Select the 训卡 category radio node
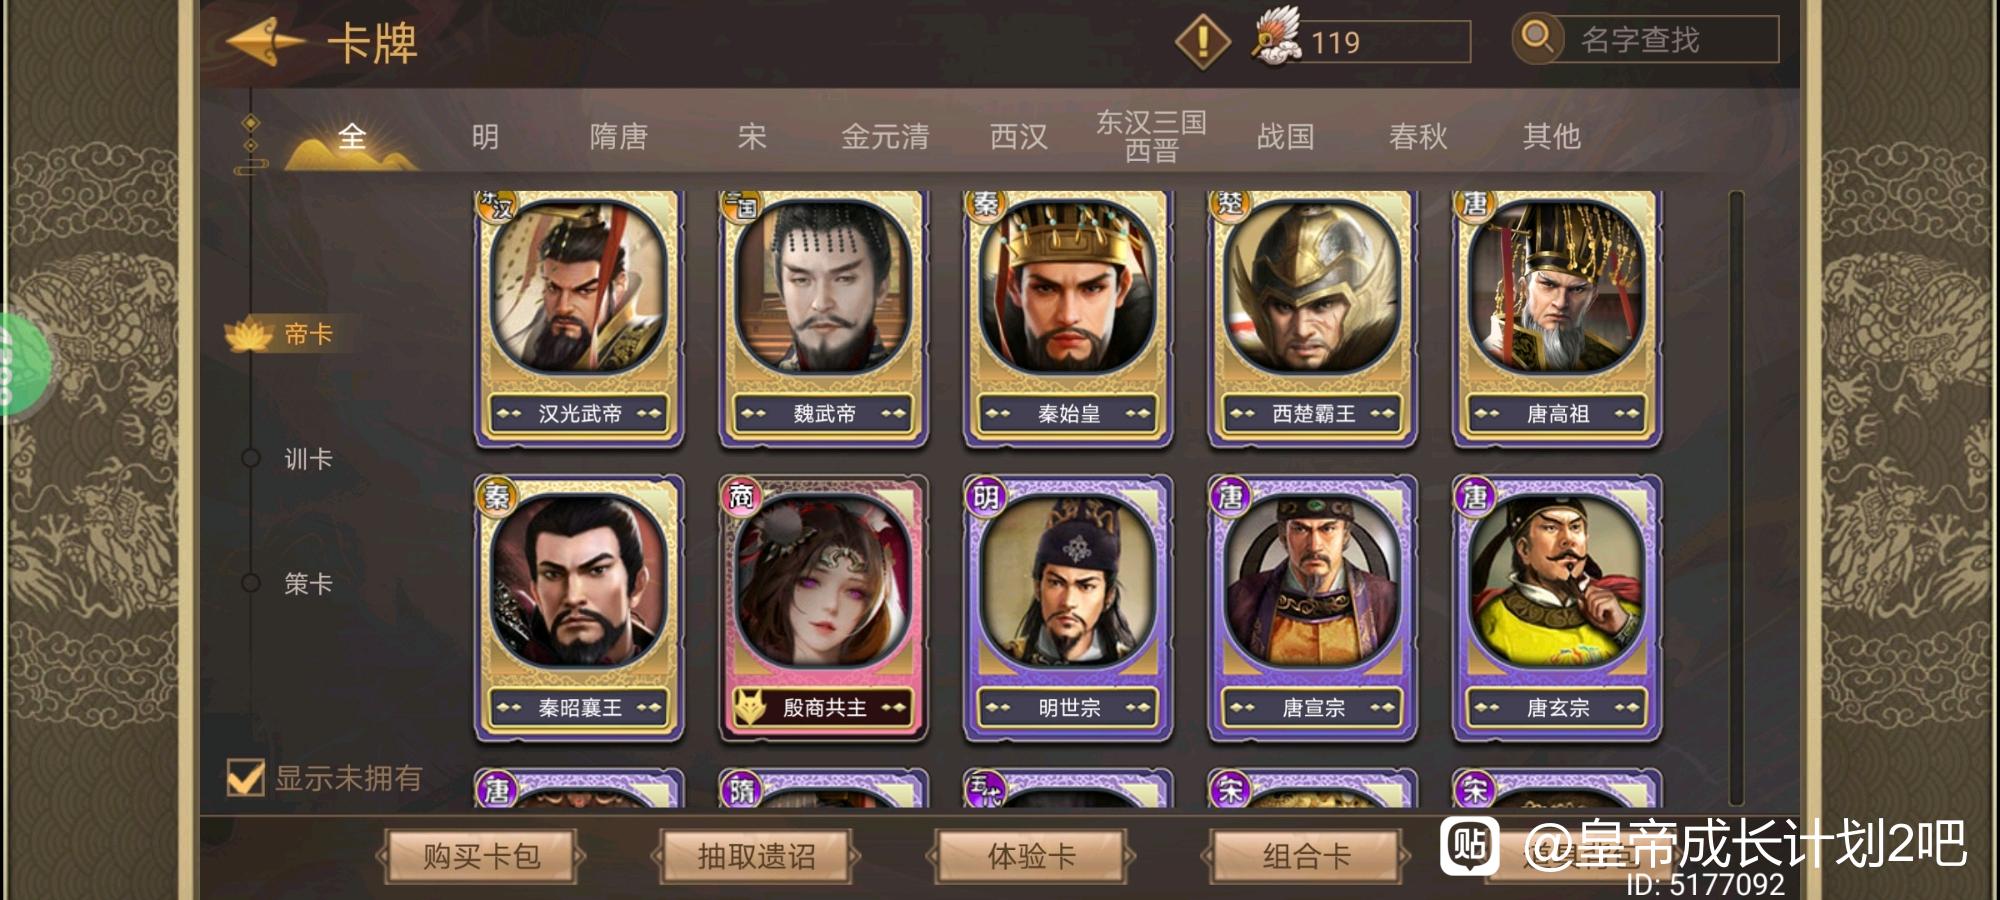 pos(251,458)
